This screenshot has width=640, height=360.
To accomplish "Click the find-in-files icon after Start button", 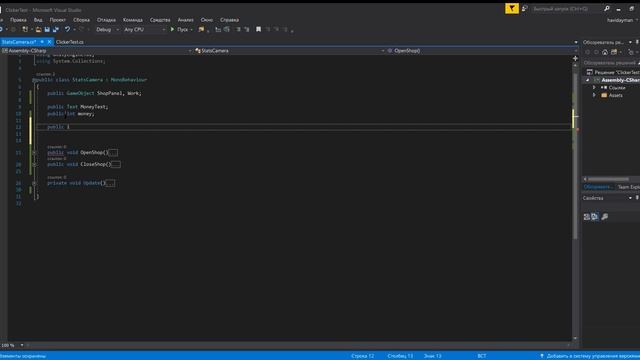I will pyautogui.click(x=201, y=29).
